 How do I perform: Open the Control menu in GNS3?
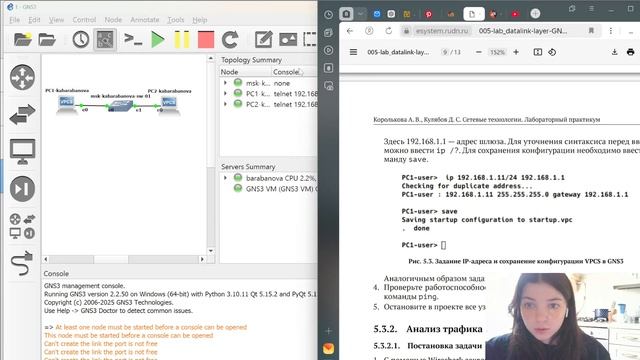[84, 20]
